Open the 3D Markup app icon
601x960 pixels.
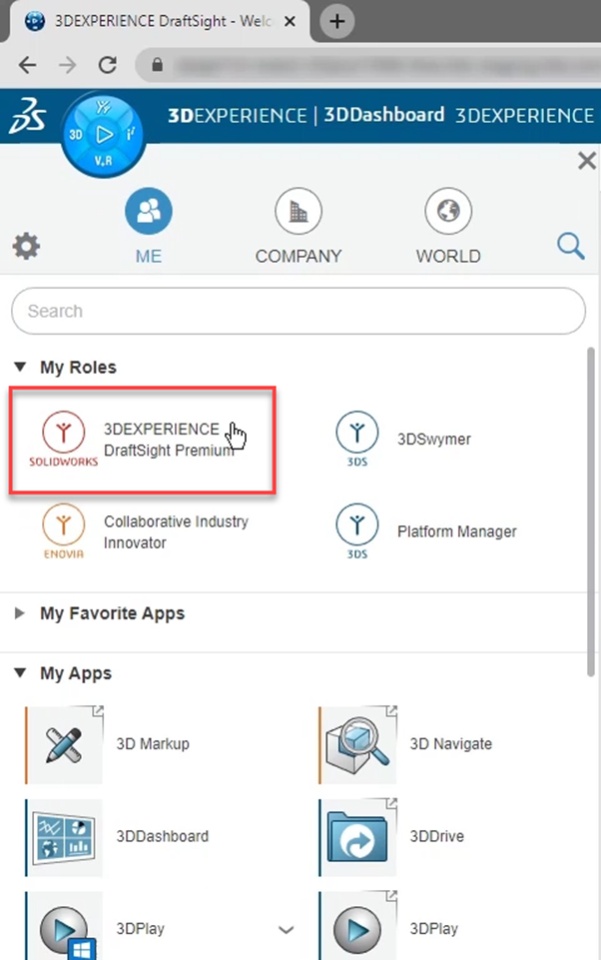click(63, 744)
